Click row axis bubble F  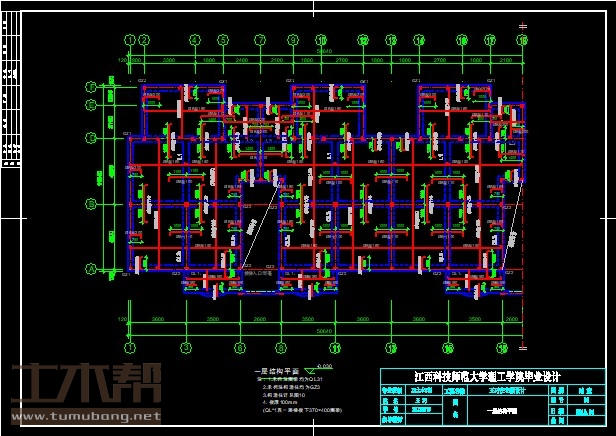pyautogui.click(x=91, y=86)
